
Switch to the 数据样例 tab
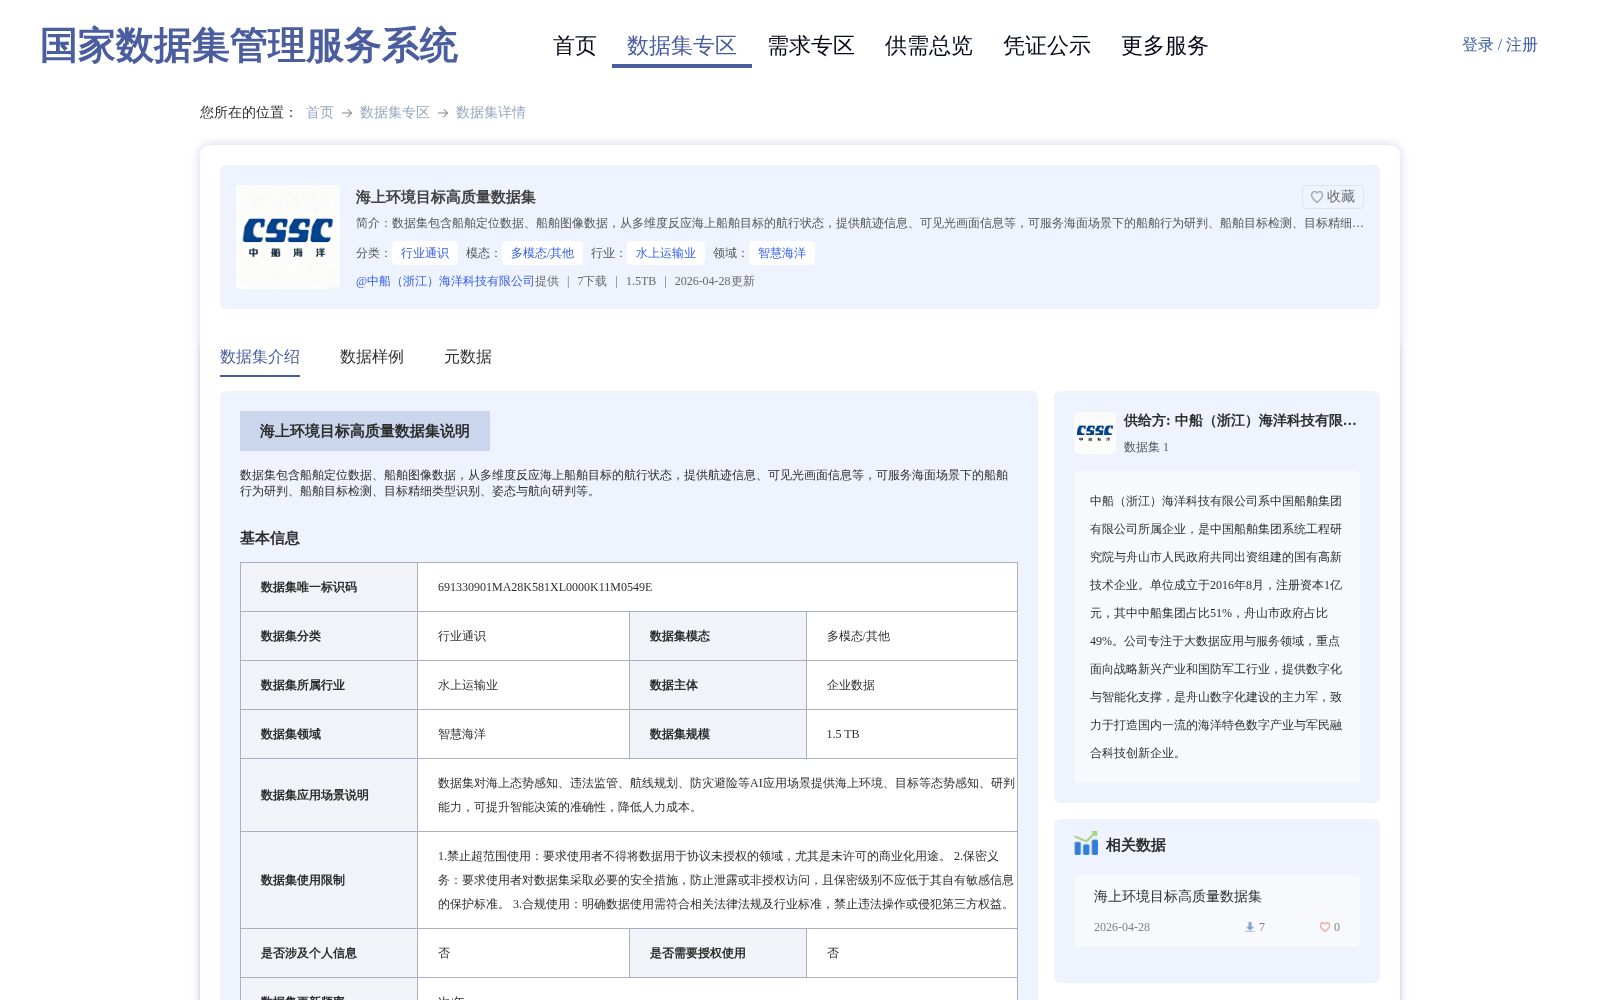coord(372,357)
